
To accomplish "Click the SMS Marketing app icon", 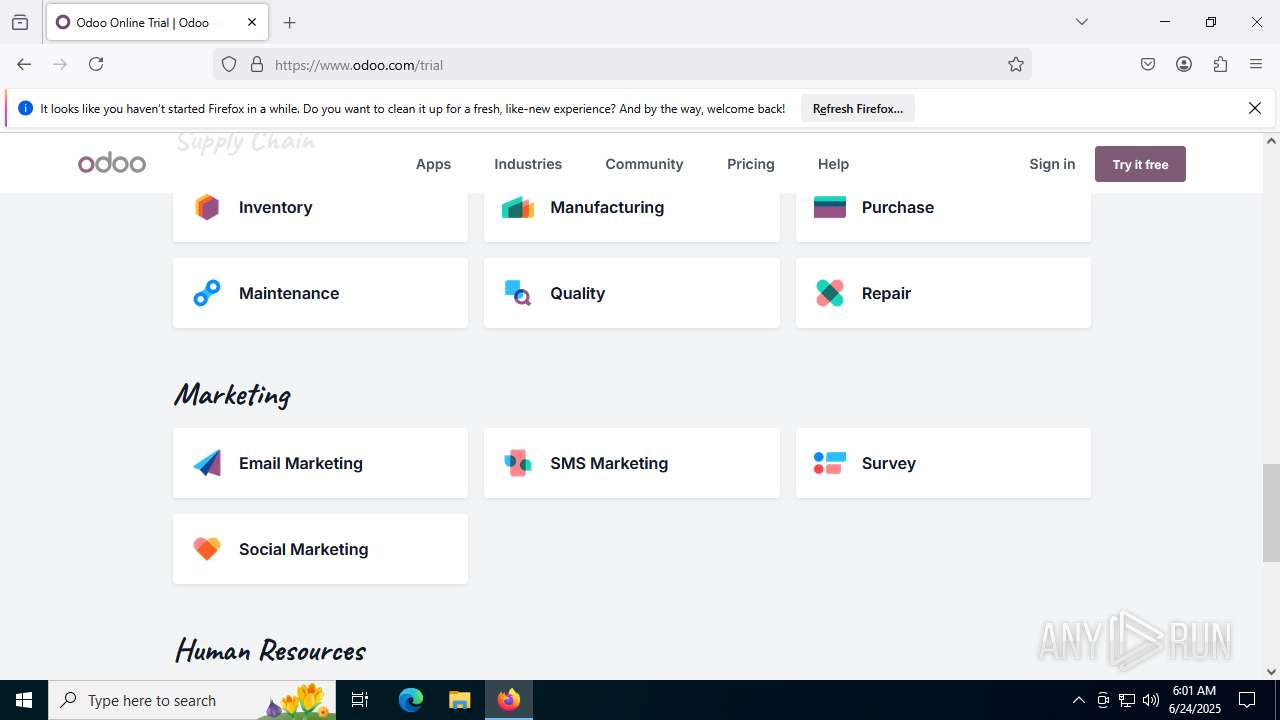I will [518, 463].
